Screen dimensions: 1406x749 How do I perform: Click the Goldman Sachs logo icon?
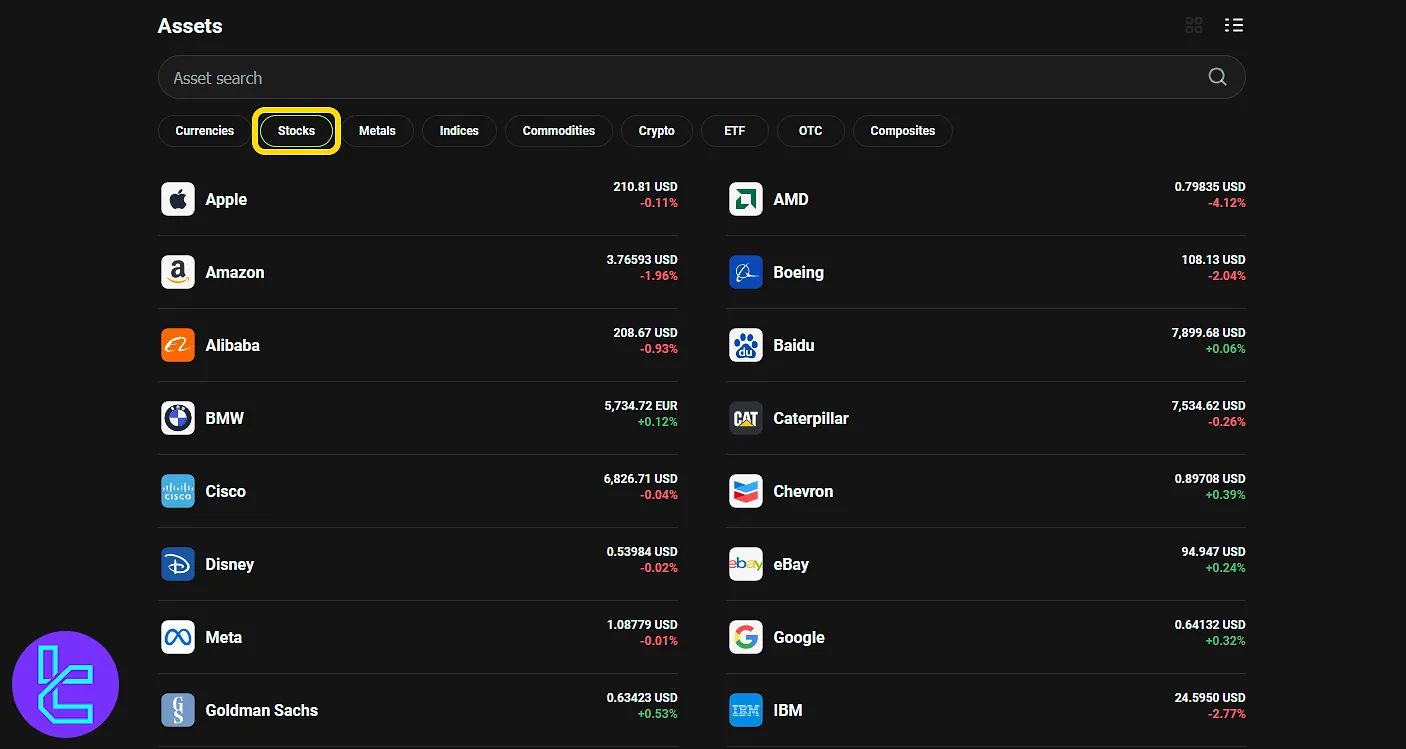tap(178, 710)
